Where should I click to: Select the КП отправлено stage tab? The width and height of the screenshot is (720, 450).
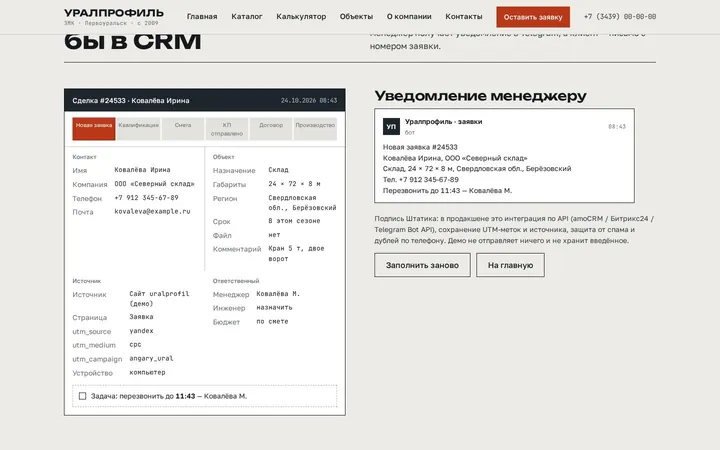[x=227, y=129]
